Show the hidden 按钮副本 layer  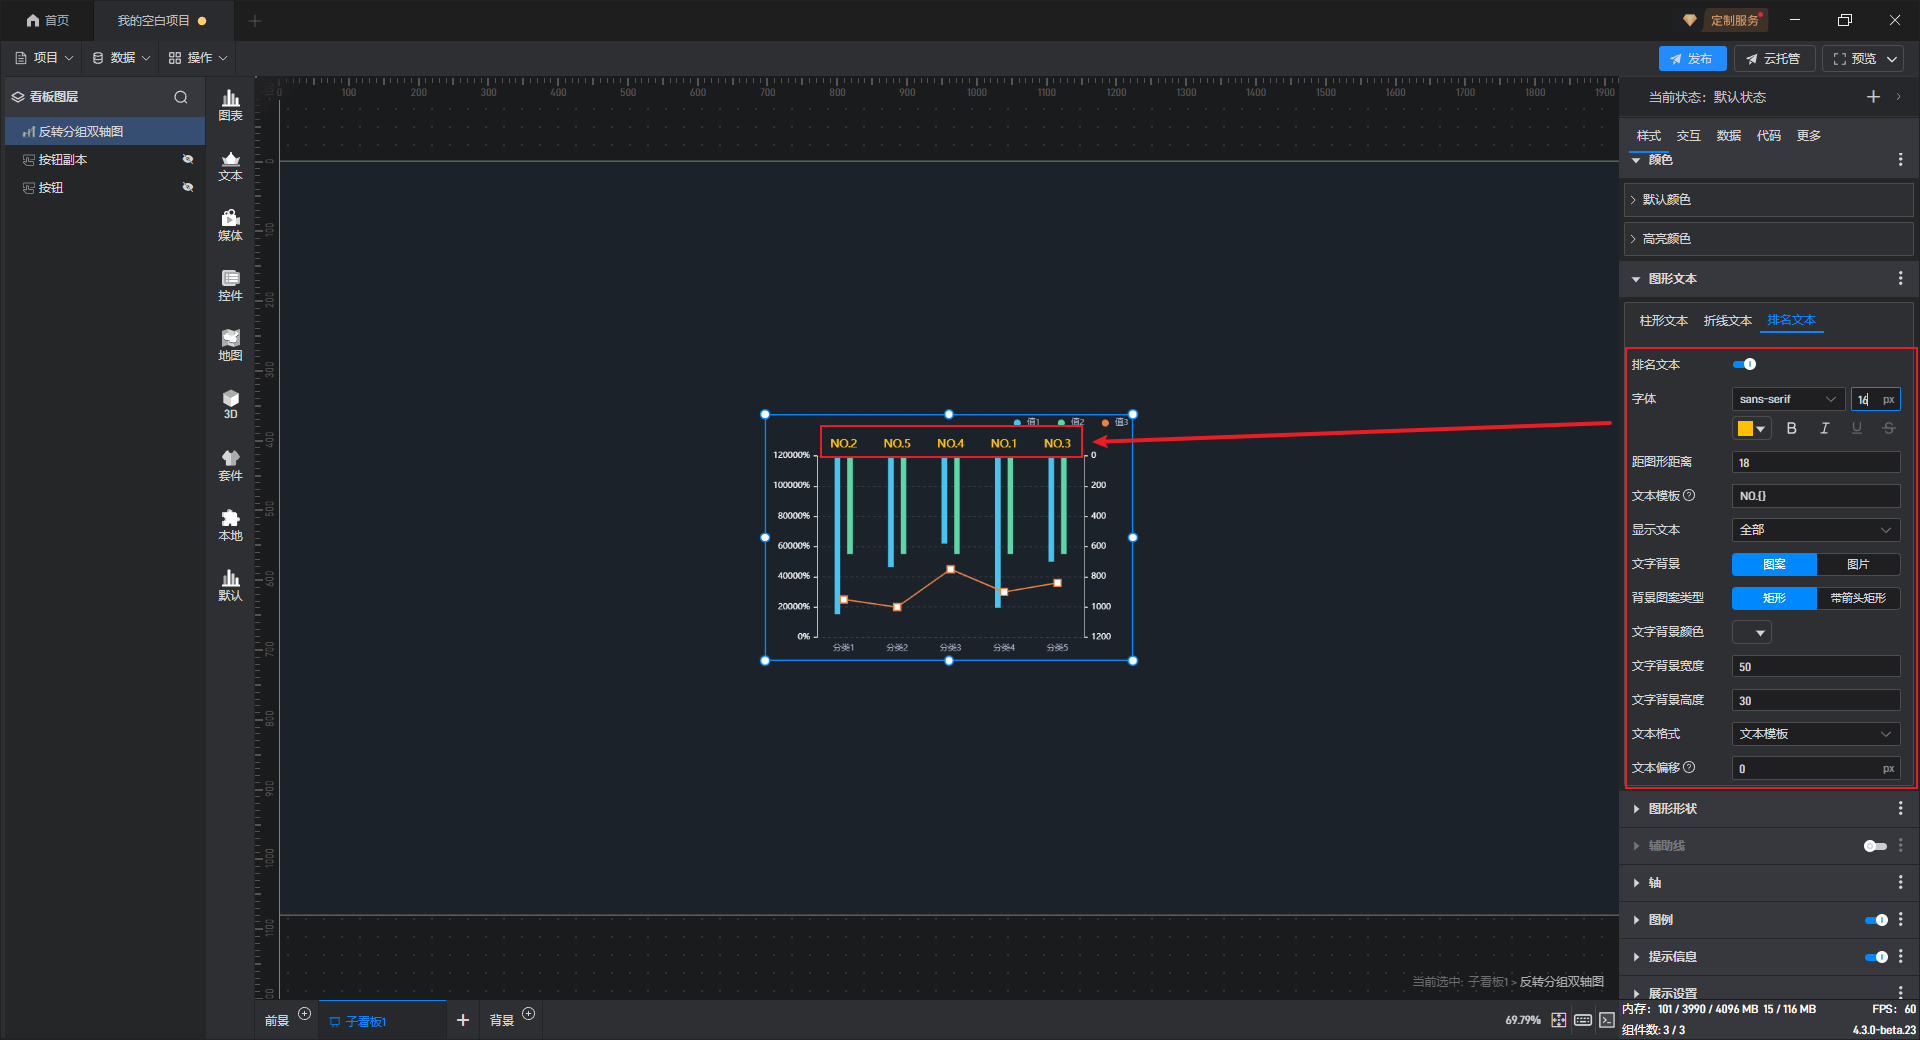(x=187, y=160)
